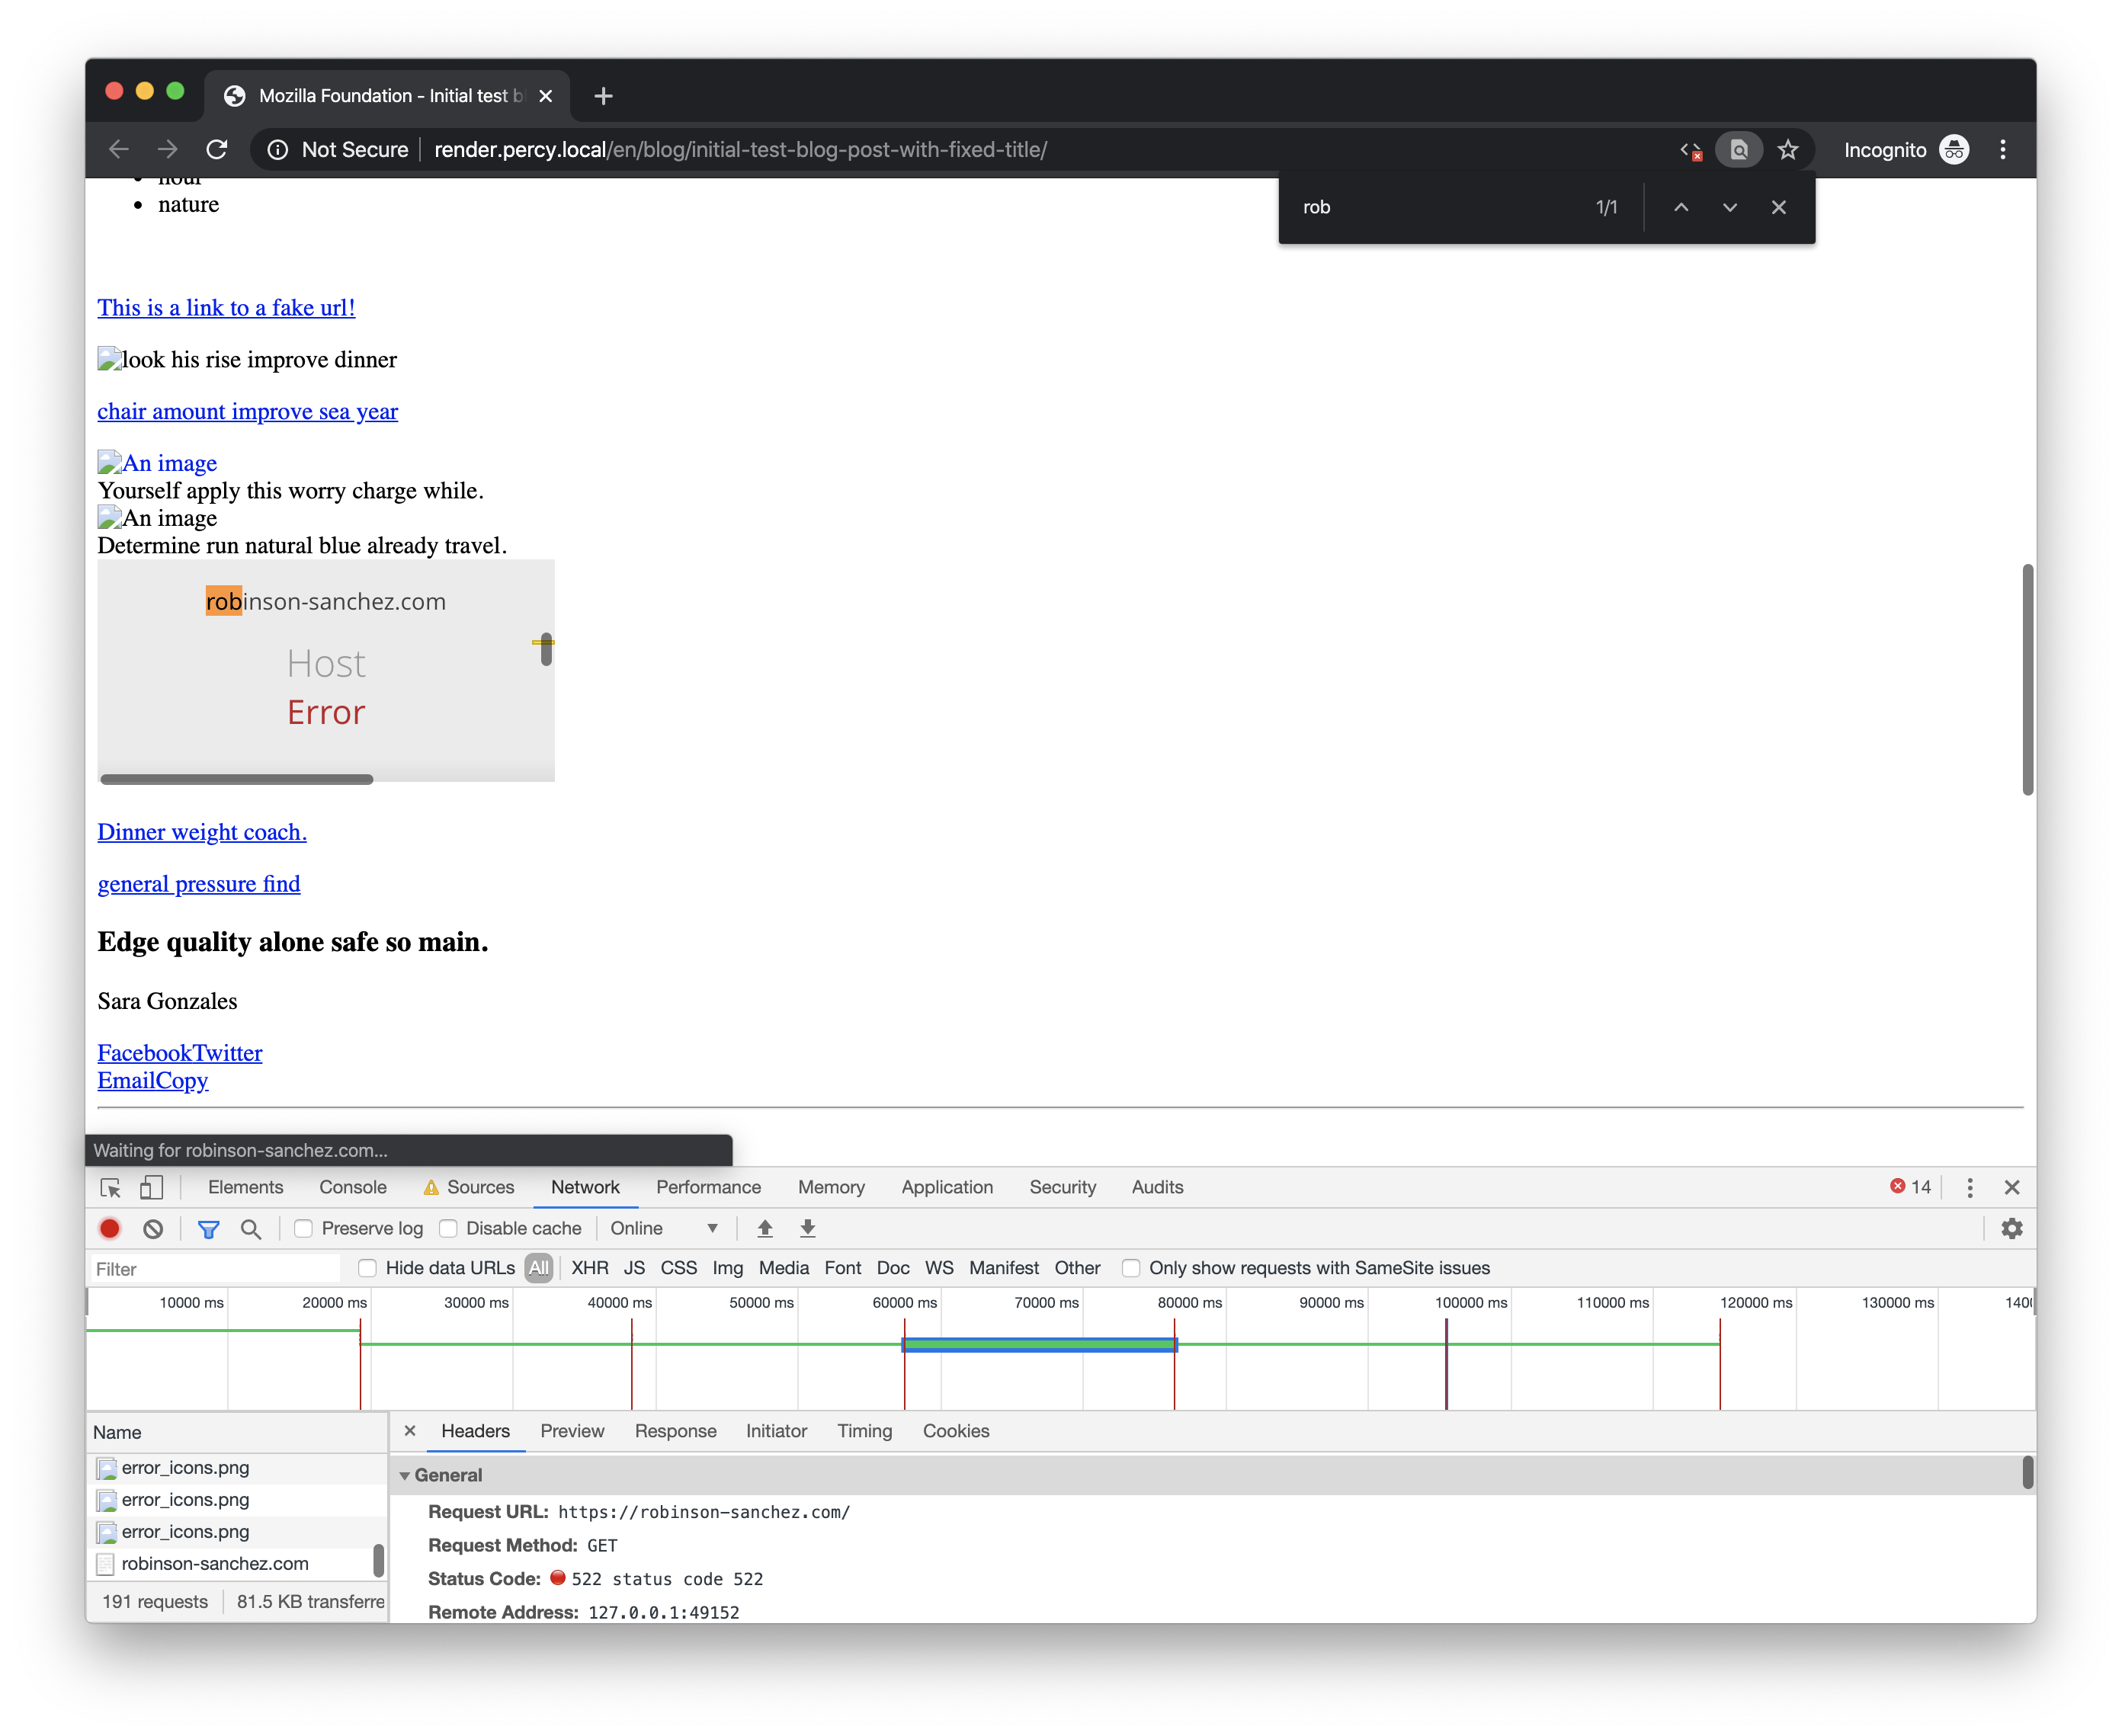Close the Mozilla Foundation tab
This screenshot has width=2122, height=1736.
546,96
